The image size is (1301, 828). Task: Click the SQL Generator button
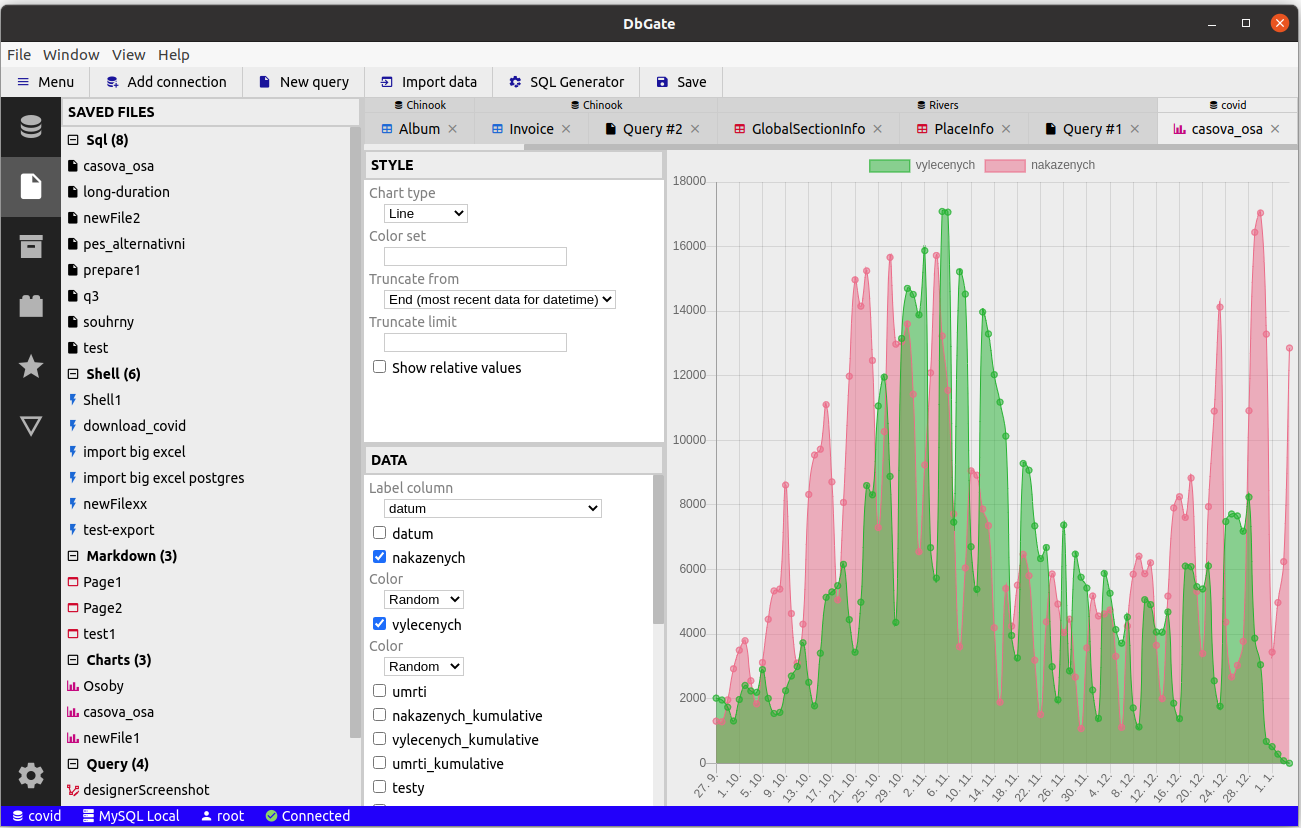pyautogui.click(x=566, y=82)
